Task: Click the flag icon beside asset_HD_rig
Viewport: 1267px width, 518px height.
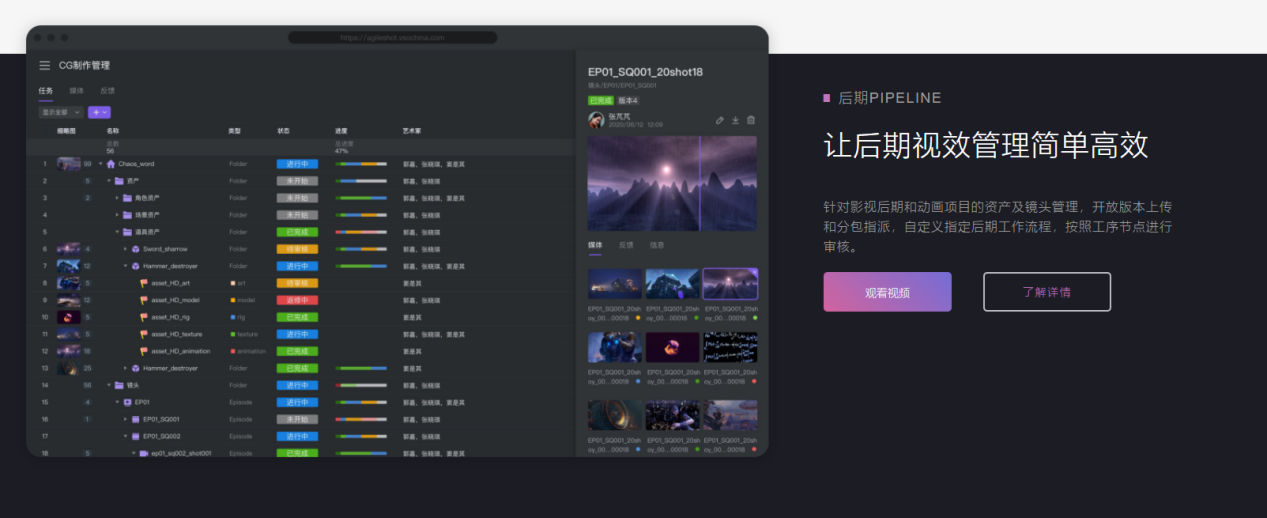Action: 144,317
